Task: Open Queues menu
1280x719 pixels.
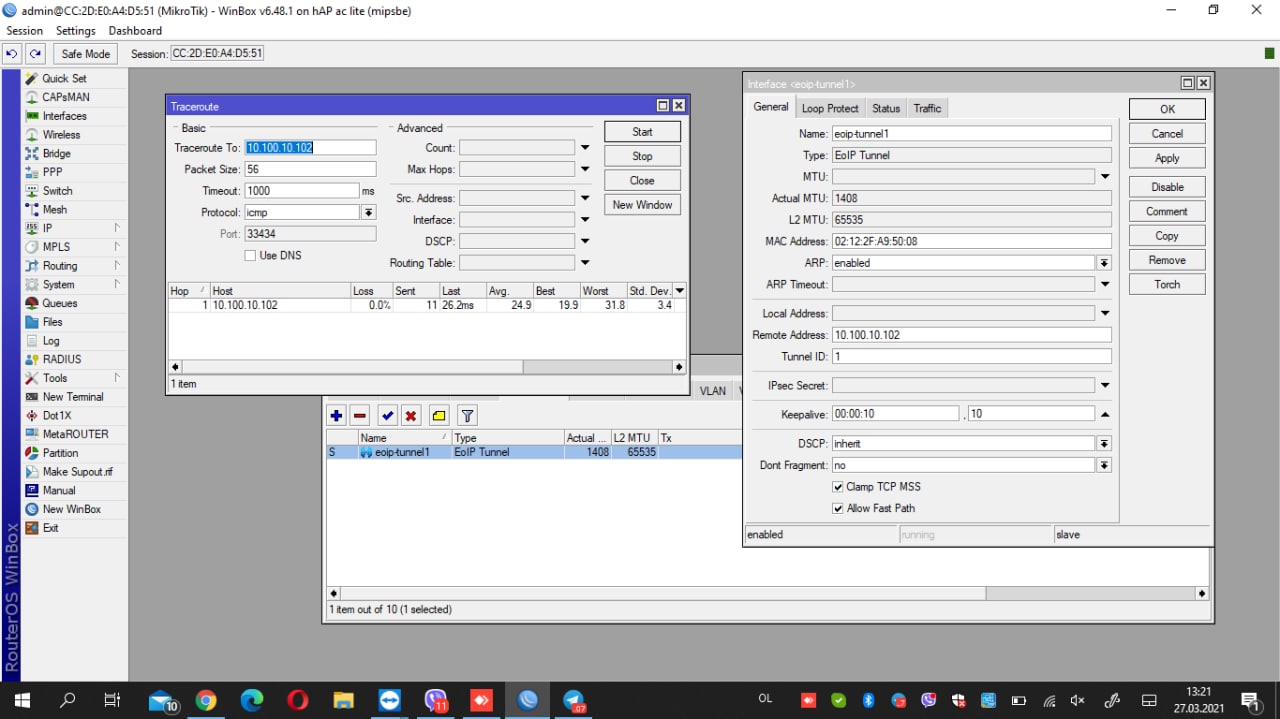Action: coord(59,303)
